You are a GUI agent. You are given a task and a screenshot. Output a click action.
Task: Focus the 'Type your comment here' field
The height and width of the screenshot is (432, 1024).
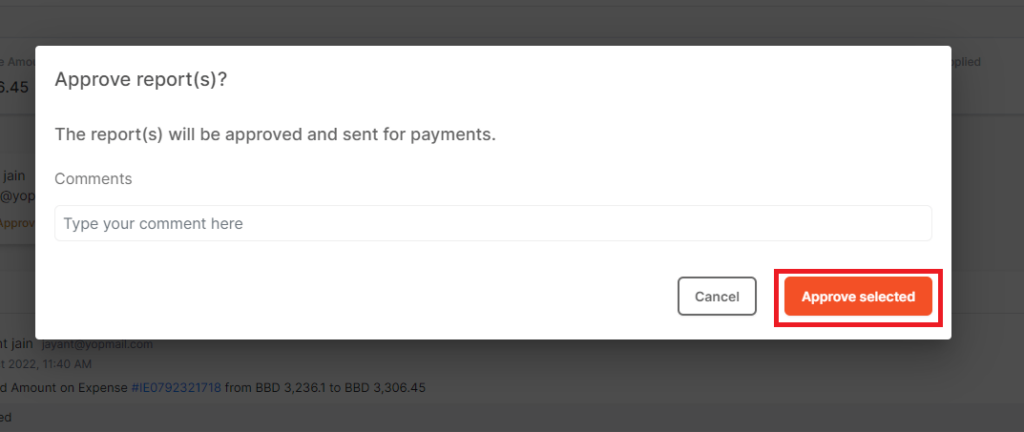point(493,223)
